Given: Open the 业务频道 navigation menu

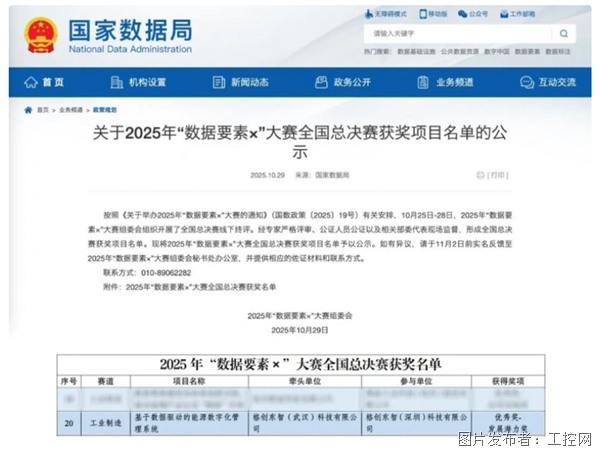Looking at the screenshot, I should coord(448,82).
